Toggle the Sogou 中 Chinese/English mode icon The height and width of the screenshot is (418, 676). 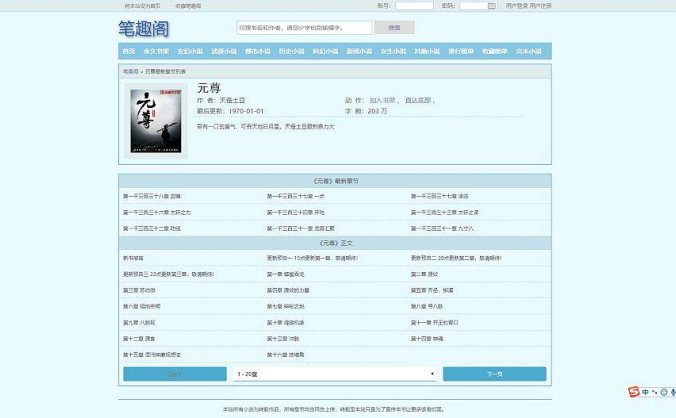(x=645, y=392)
